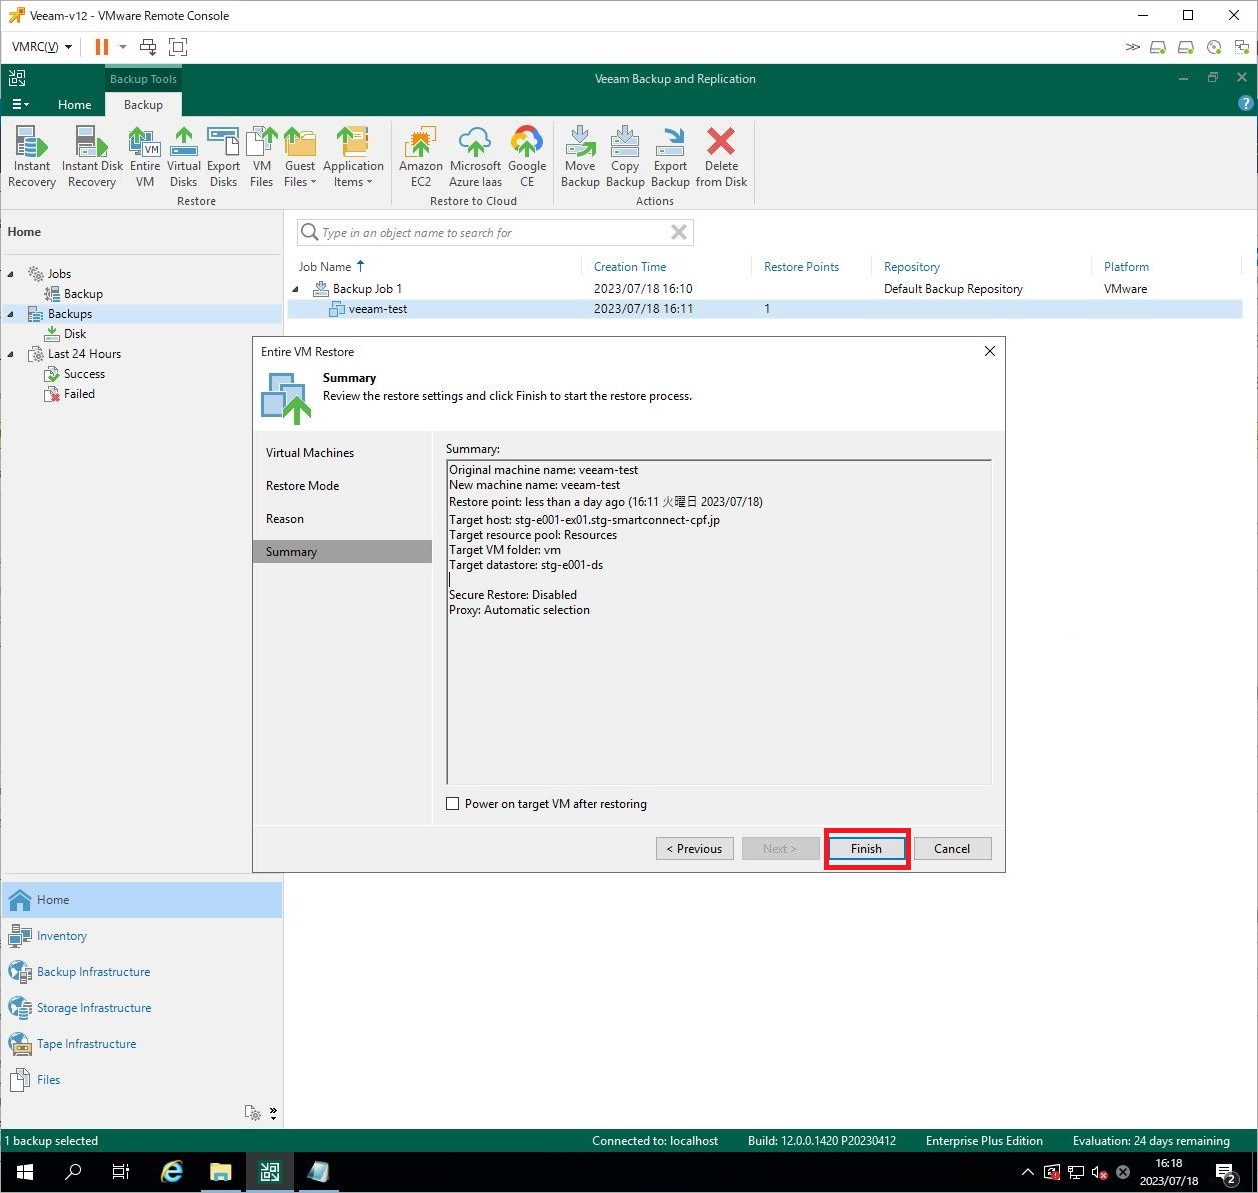The height and width of the screenshot is (1193, 1258).
Task: Click the object name search field
Action: click(495, 233)
